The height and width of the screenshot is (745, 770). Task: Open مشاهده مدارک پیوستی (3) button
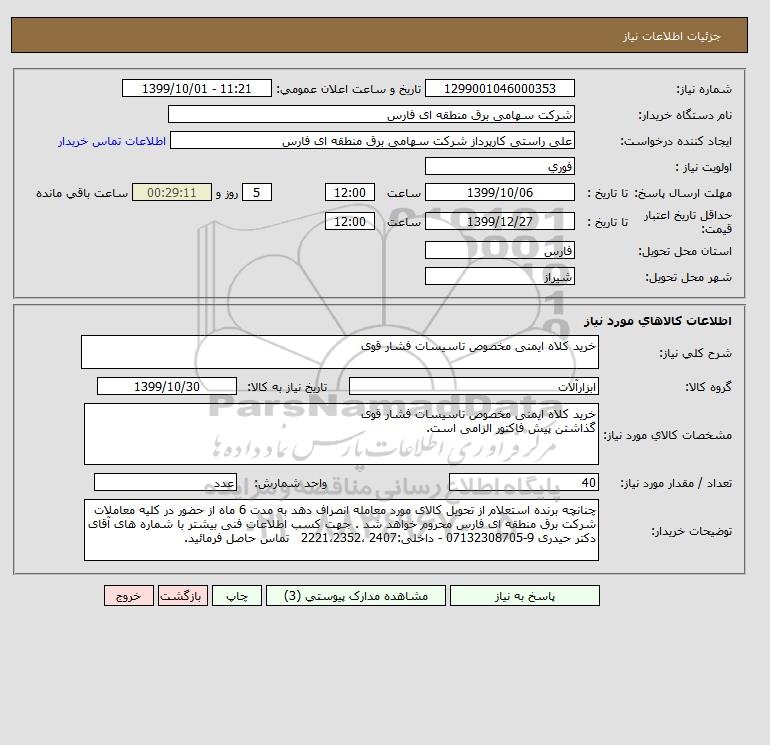pyautogui.click(x=356, y=595)
